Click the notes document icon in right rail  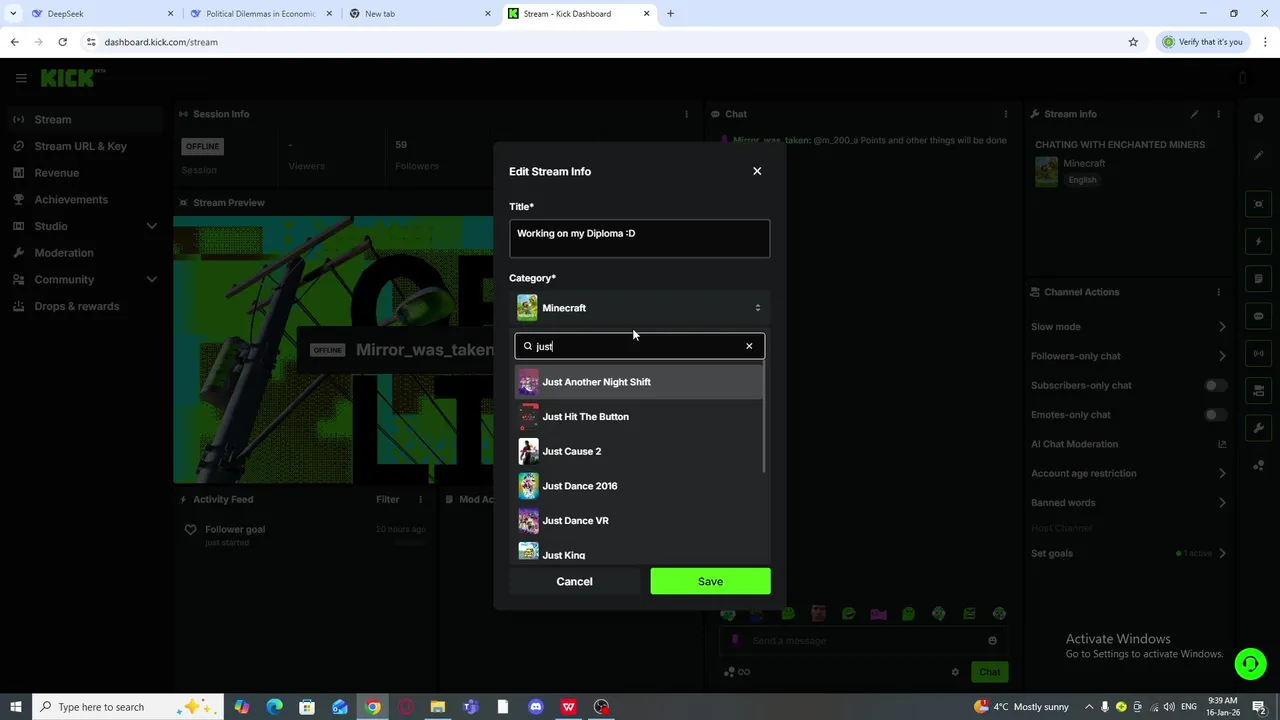pos(1259,279)
